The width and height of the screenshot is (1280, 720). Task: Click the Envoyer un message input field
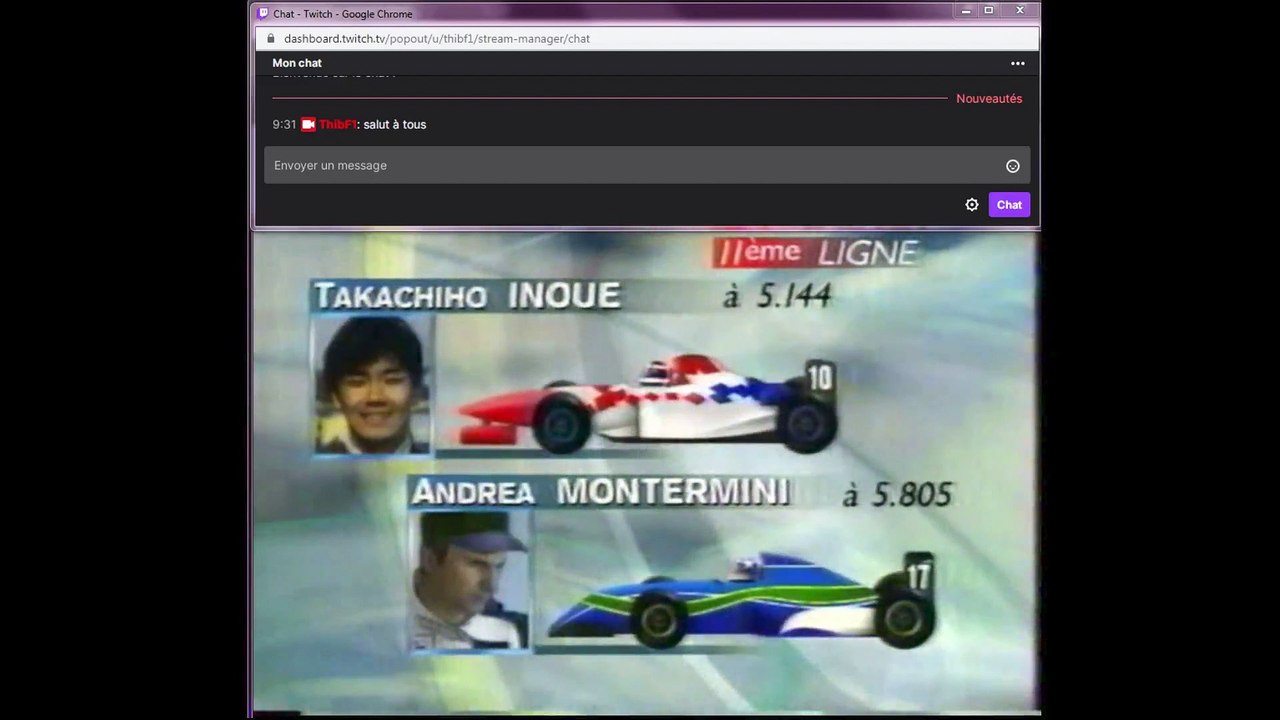pos(647,165)
